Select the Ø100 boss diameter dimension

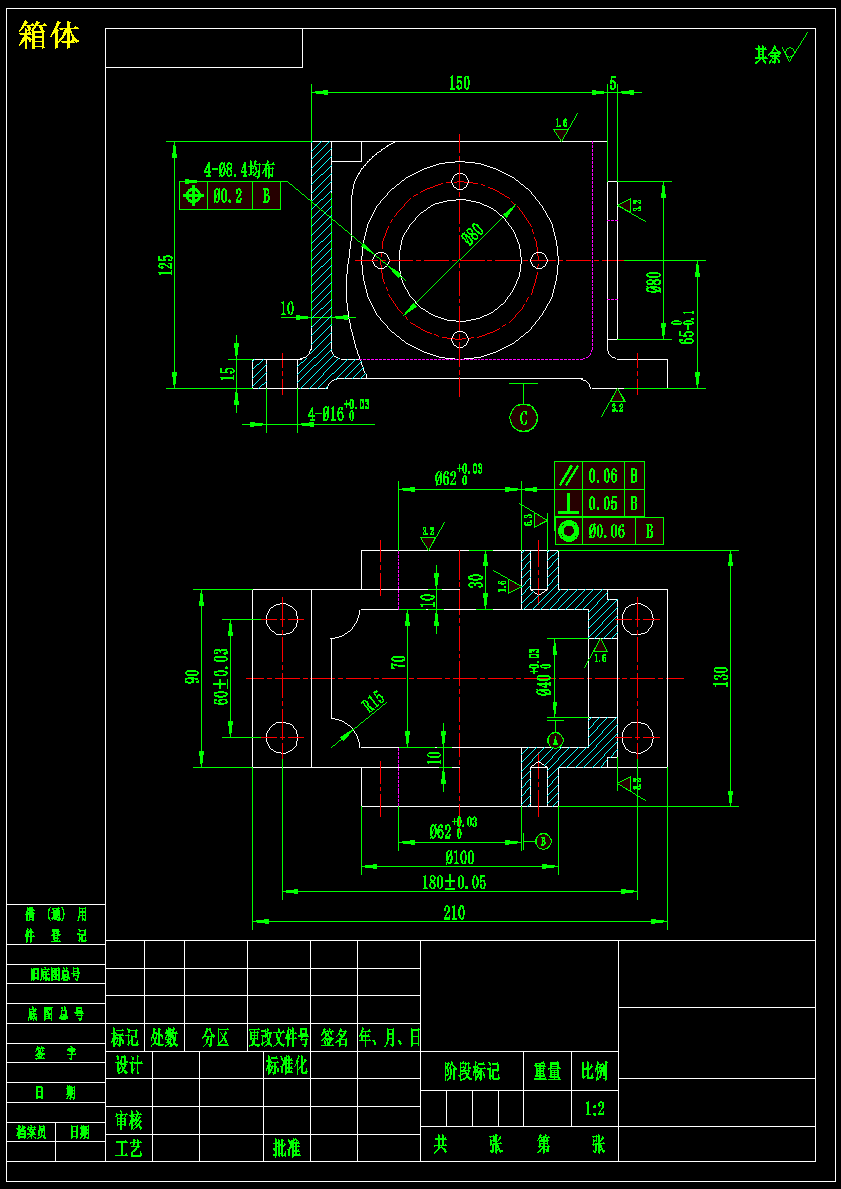[x=460, y=858]
